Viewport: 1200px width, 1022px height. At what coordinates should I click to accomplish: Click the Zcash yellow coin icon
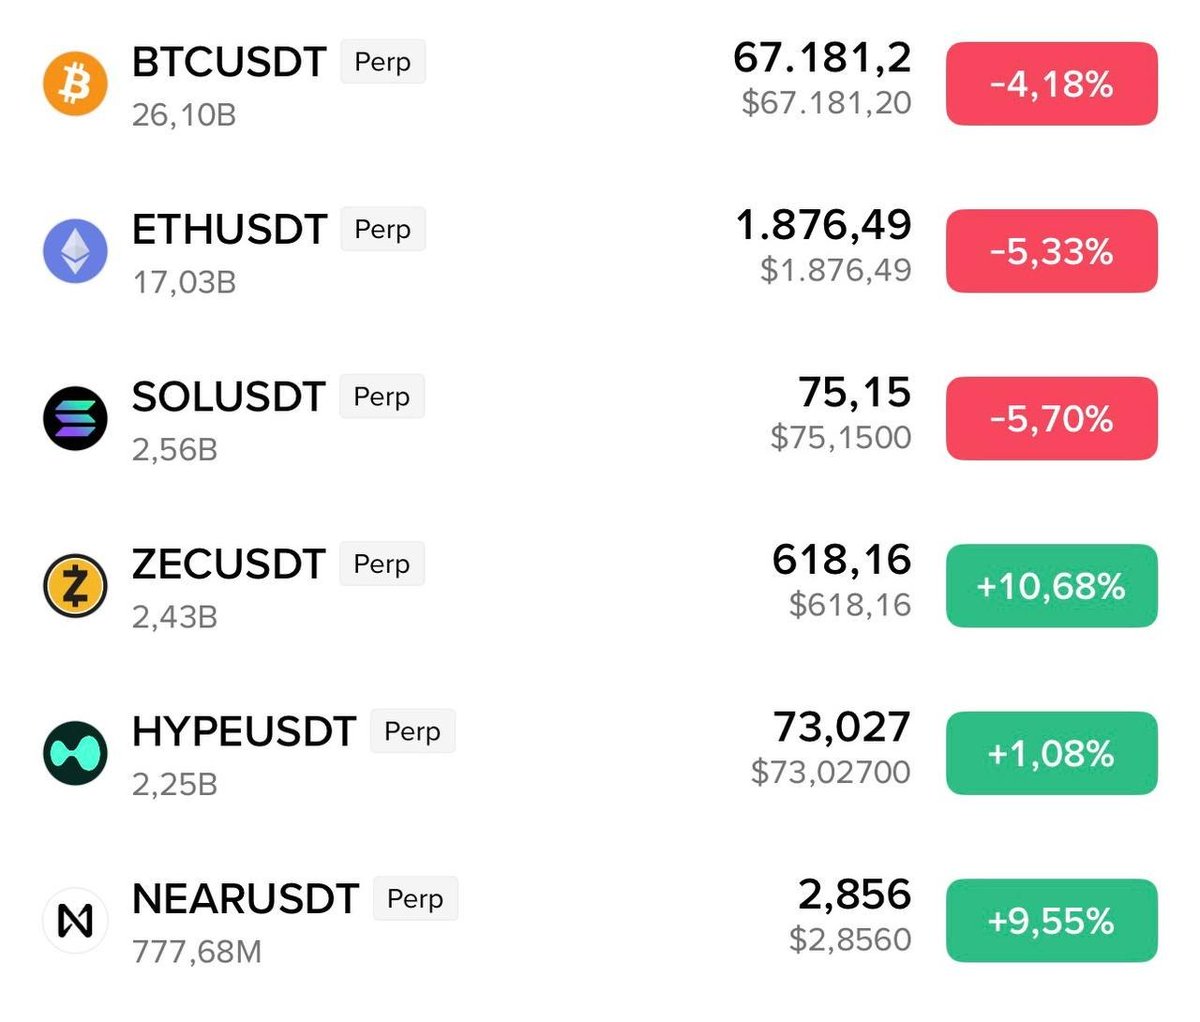(75, 585)
